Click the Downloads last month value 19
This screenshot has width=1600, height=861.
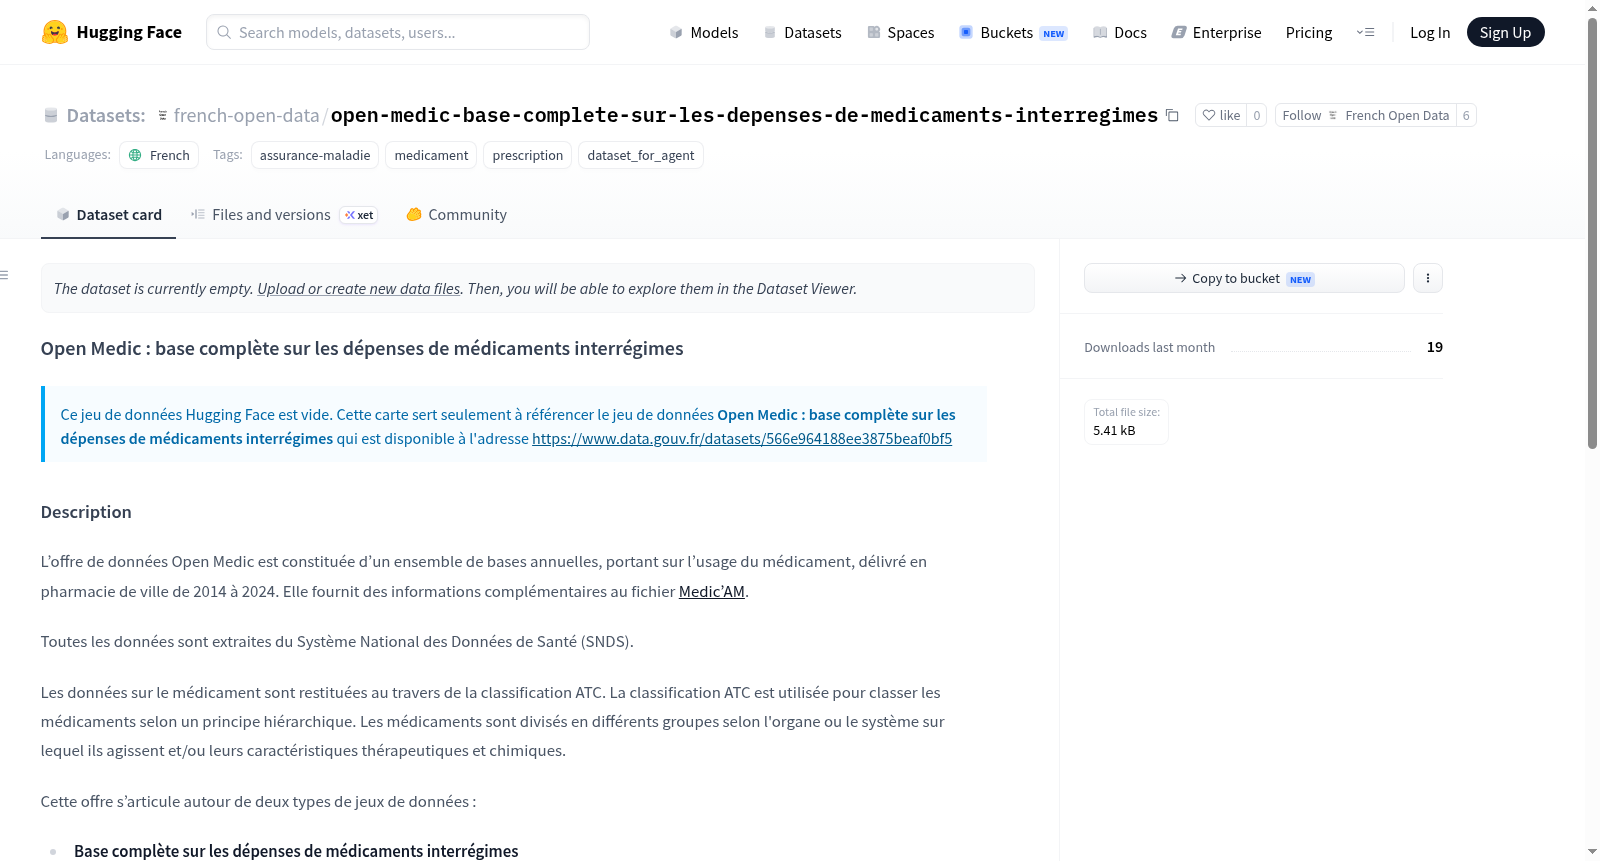(x=1435, y=347)
